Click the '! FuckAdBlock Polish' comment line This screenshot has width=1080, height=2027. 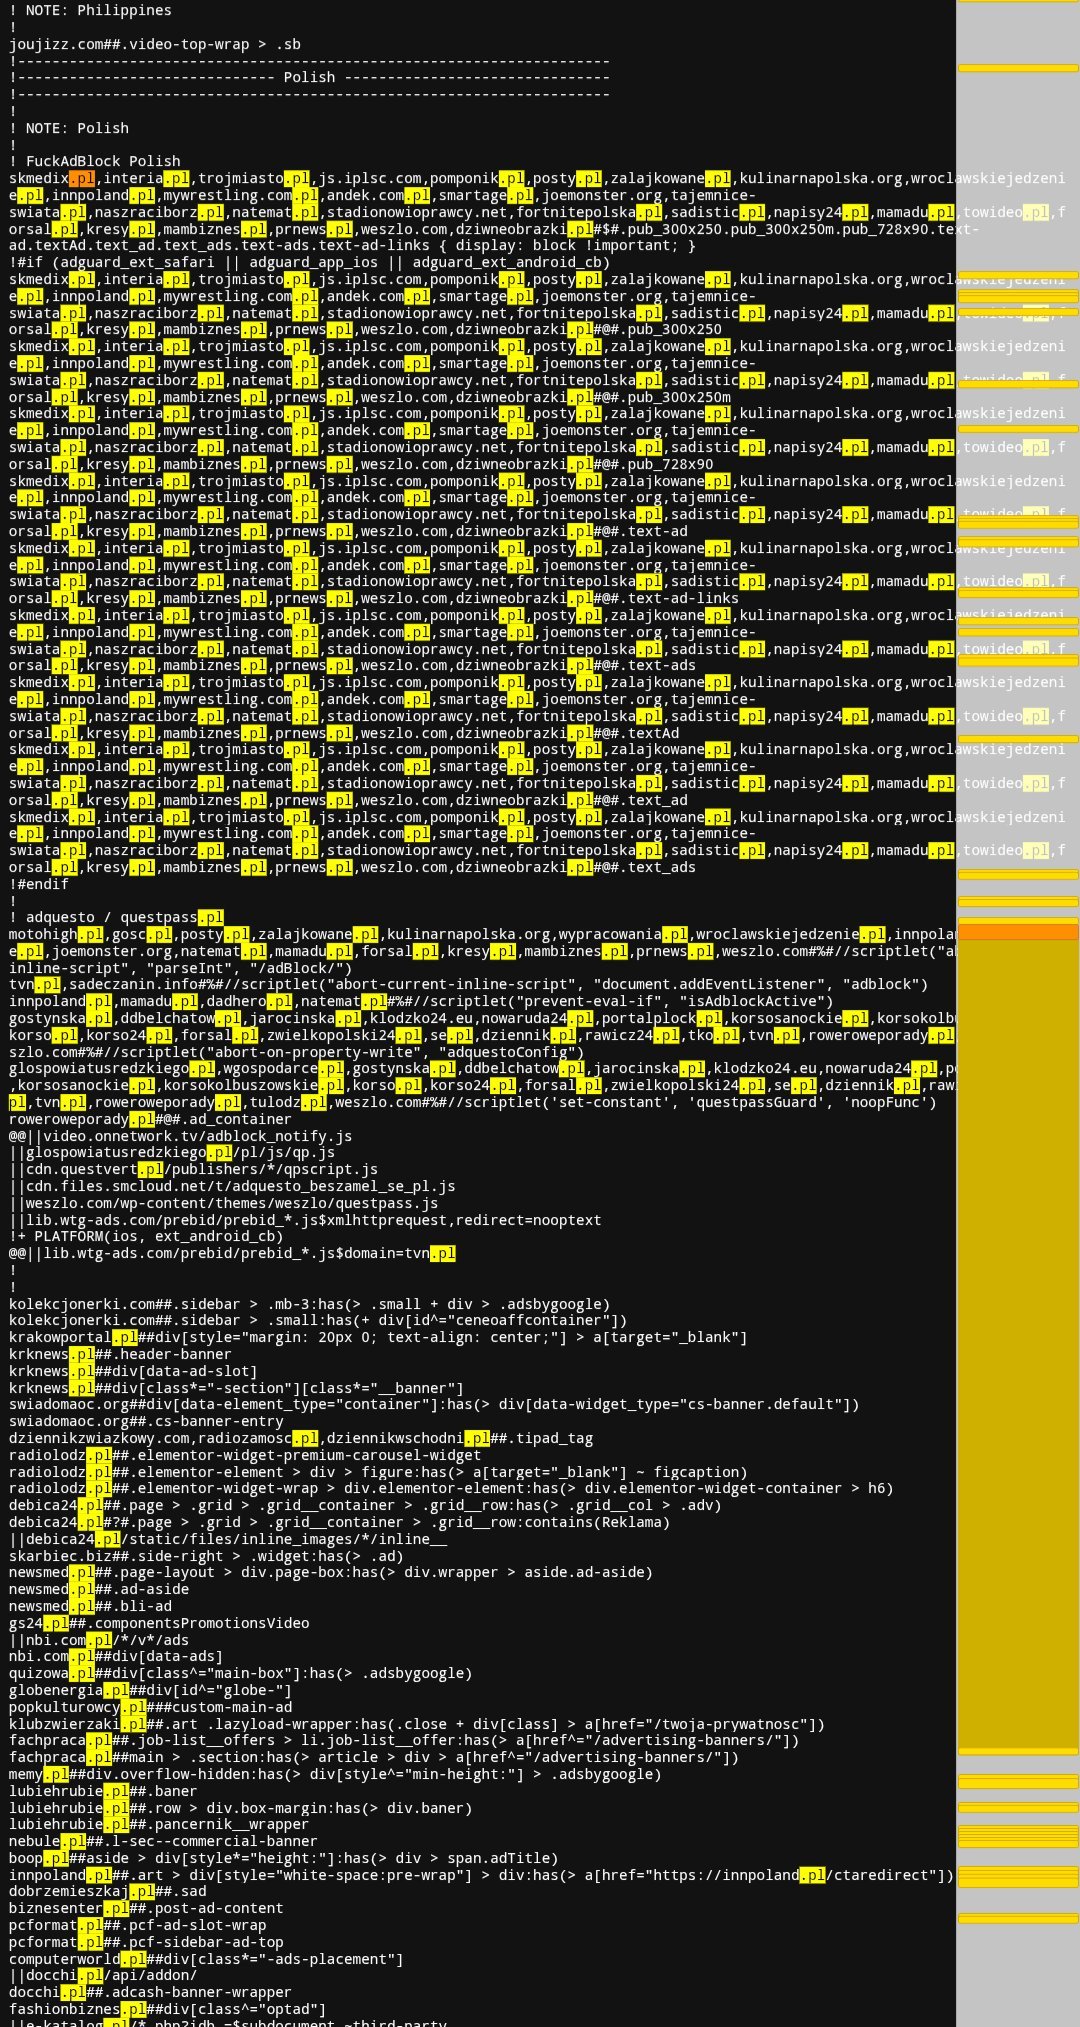pos(95,161)
